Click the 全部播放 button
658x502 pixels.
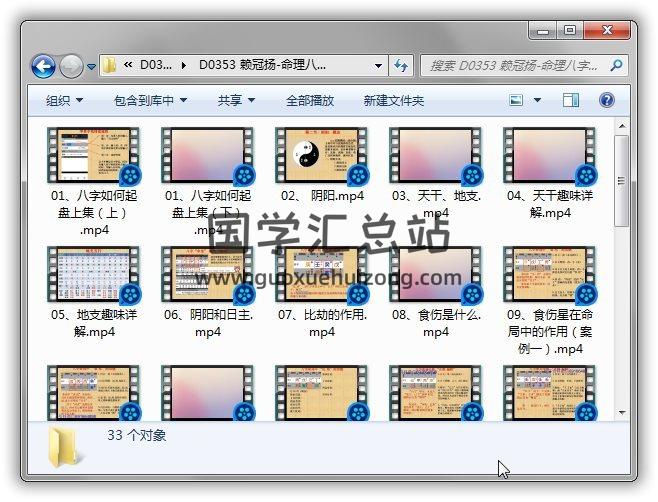click(x=310, y=100)
